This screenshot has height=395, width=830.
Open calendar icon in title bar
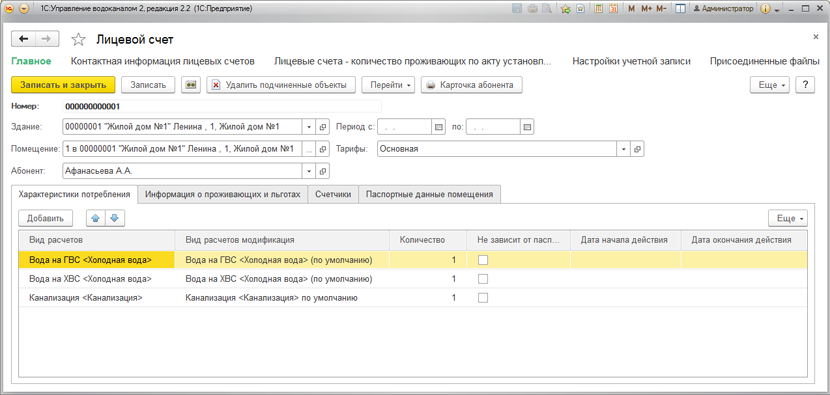614,9
